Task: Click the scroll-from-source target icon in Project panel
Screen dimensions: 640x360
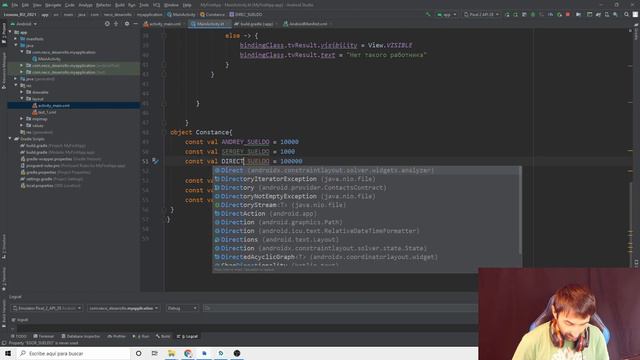Action: point(107,24)
